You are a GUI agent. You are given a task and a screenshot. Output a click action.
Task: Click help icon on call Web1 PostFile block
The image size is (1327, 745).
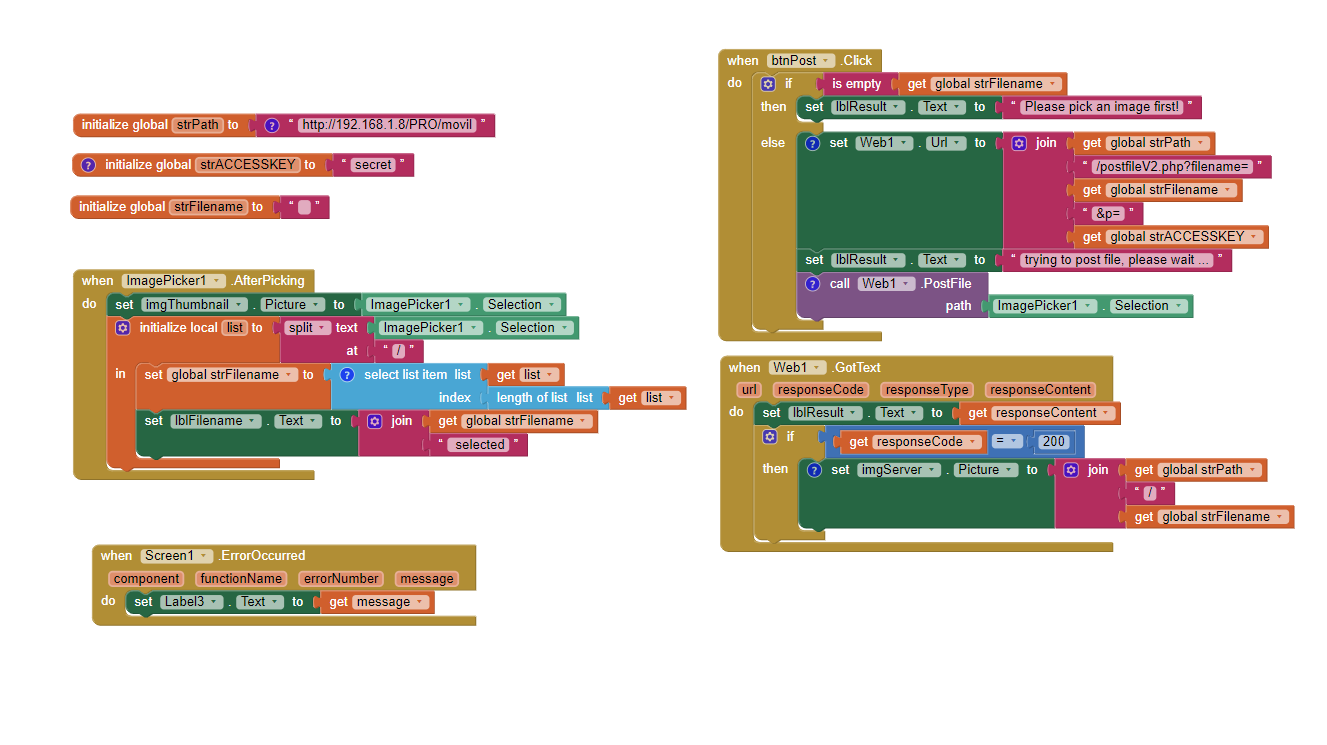pos(812,284)
